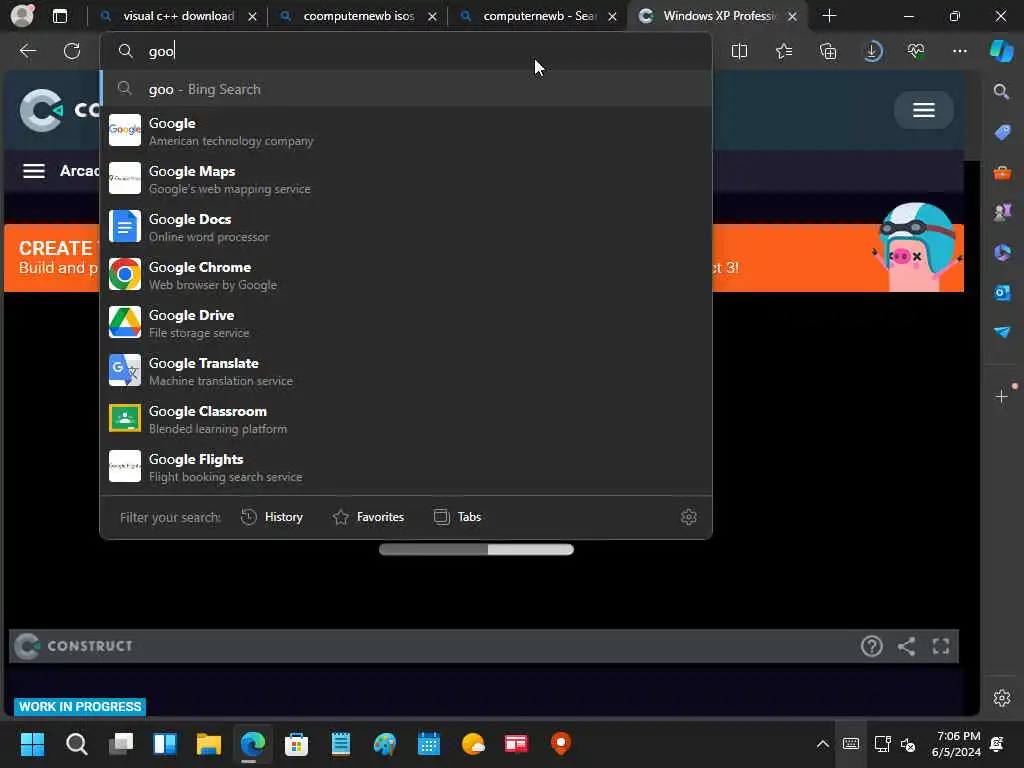
Task: Open sidebar settings gear icon
Action: [1002, 698]
